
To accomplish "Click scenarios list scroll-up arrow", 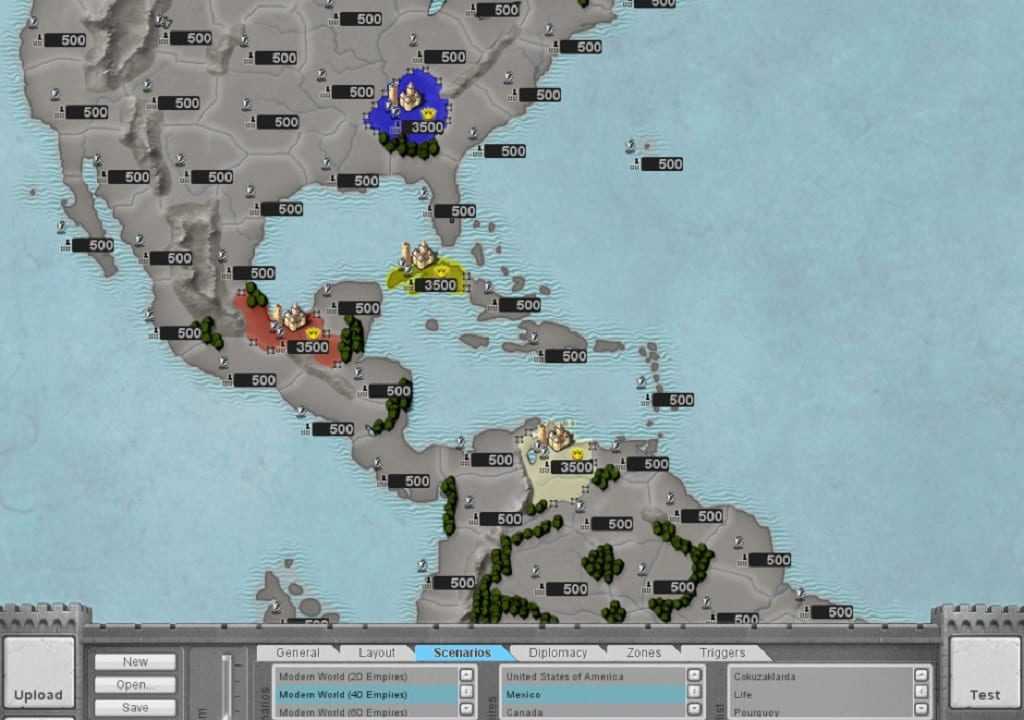I will tap(467, 675).
